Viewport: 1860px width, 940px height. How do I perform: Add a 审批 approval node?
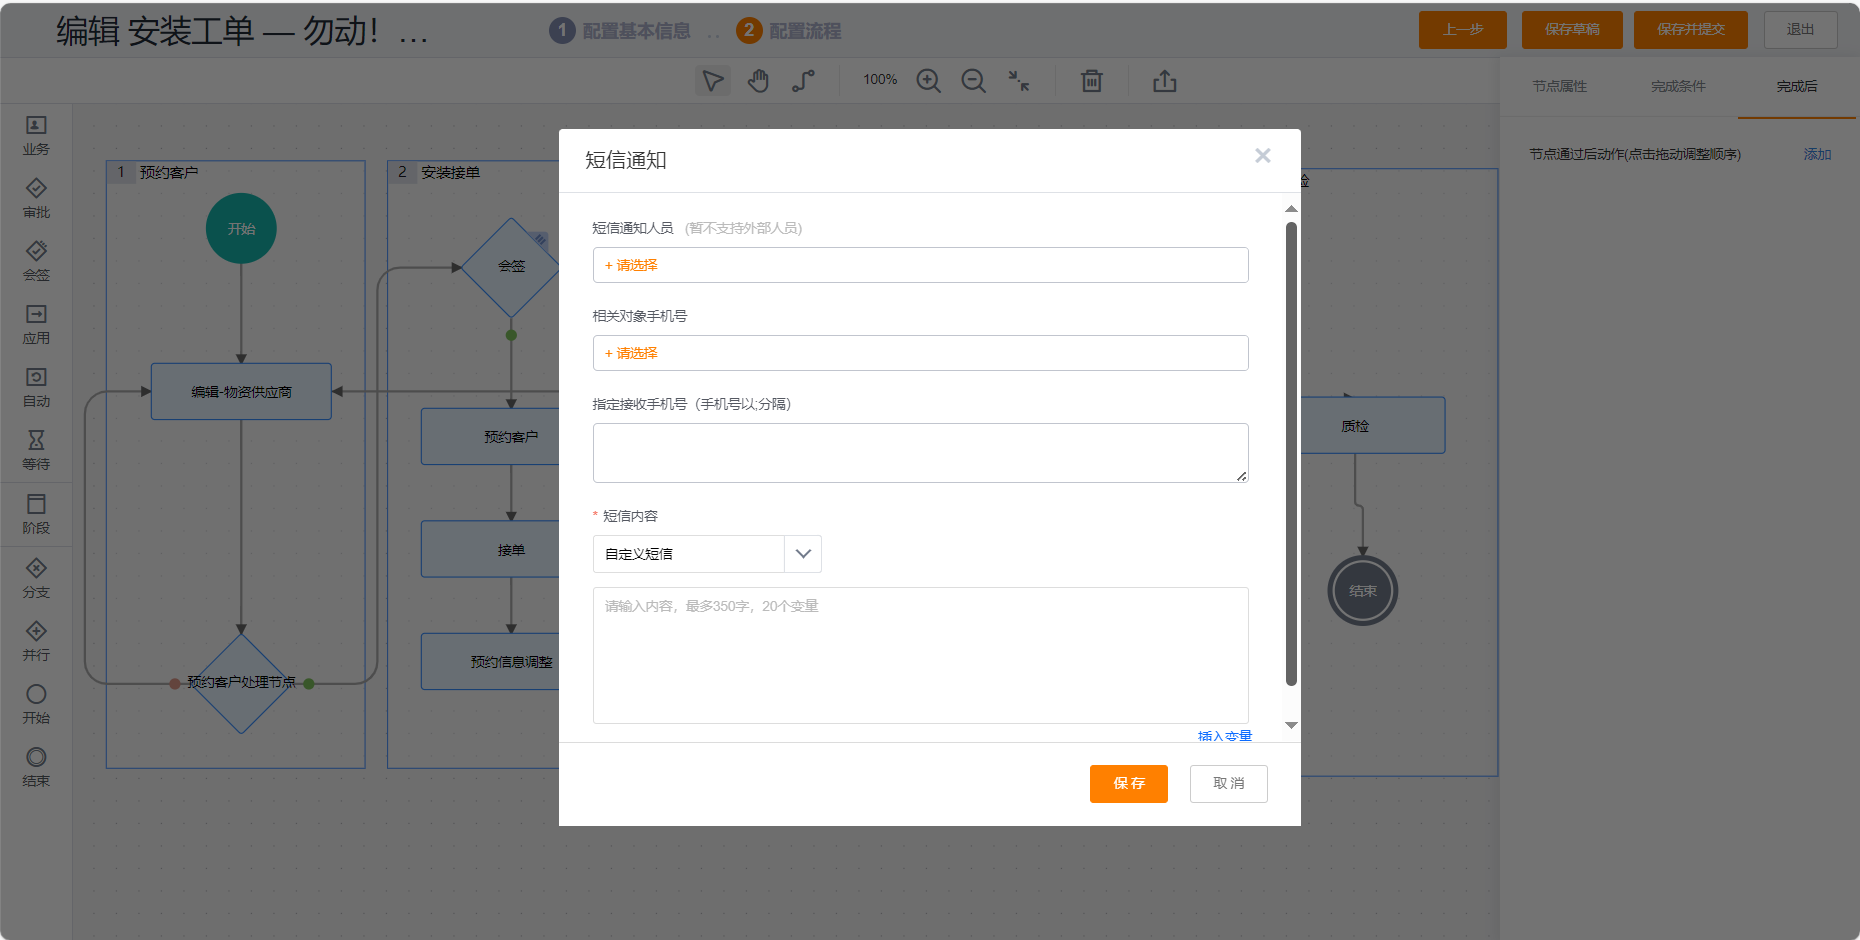click(x=36, y=199)
